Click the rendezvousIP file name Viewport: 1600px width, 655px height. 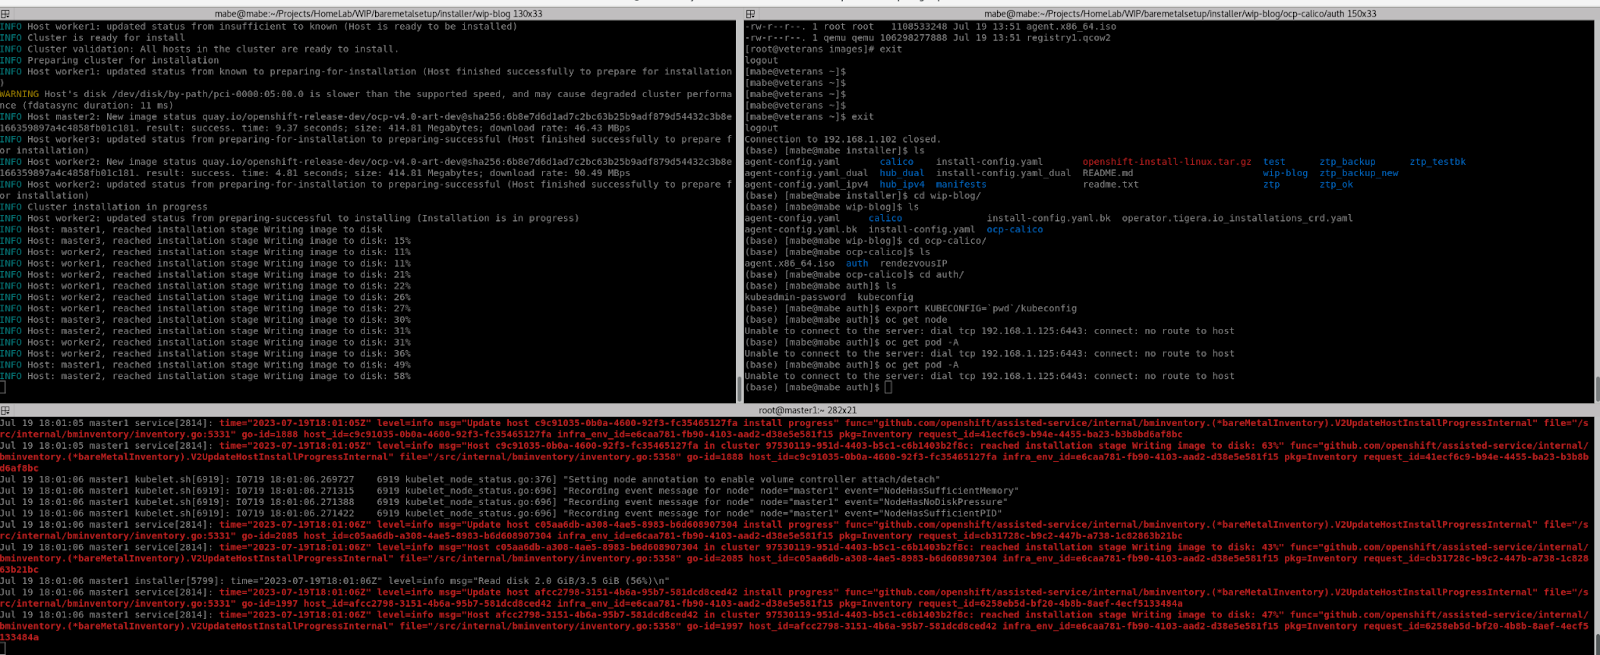coord(913,263)
